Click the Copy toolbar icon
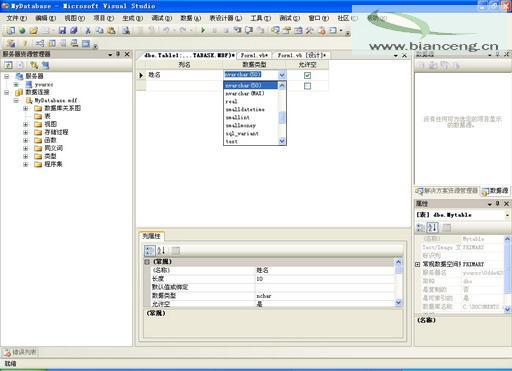 coord(99,31)
